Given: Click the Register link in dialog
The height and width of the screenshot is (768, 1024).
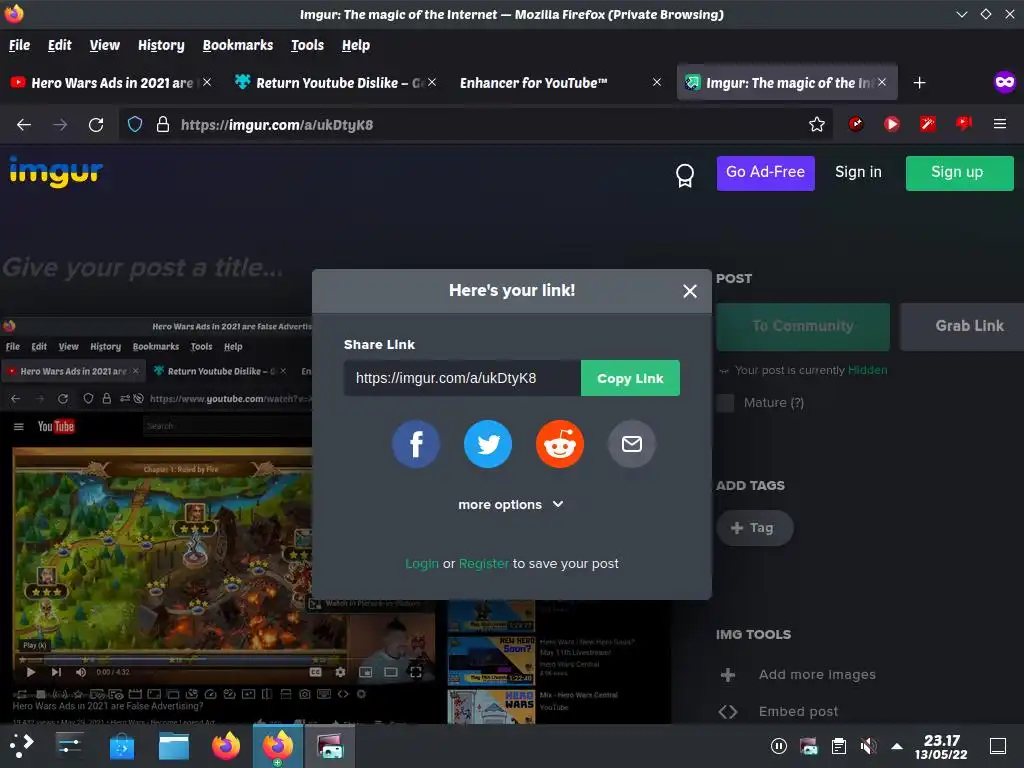Looking at the screenshot, I should tap(483, 564).
